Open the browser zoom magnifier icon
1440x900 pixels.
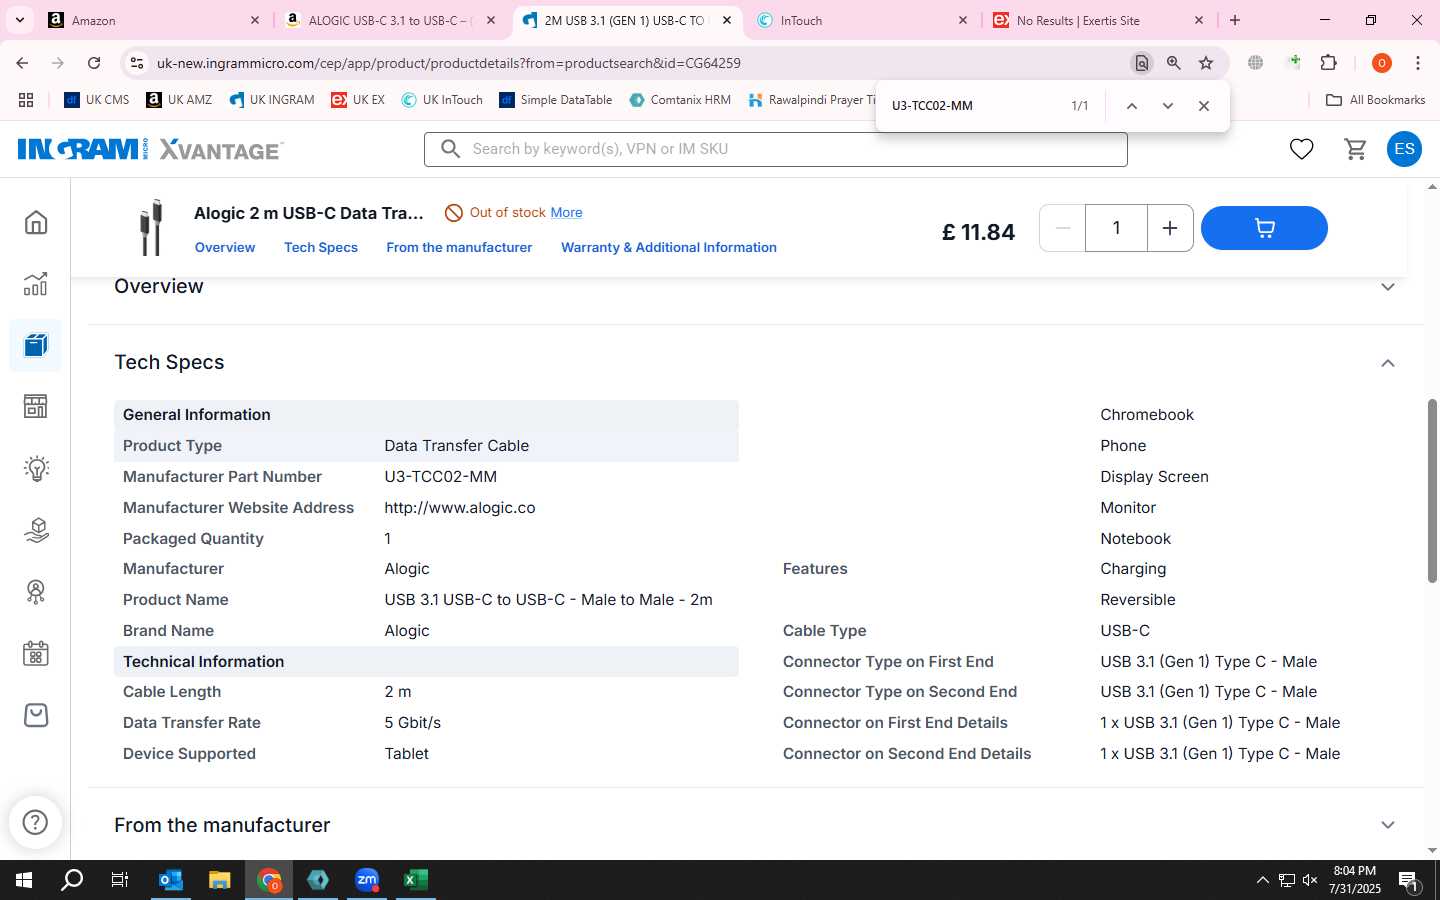click(1173, 63)
